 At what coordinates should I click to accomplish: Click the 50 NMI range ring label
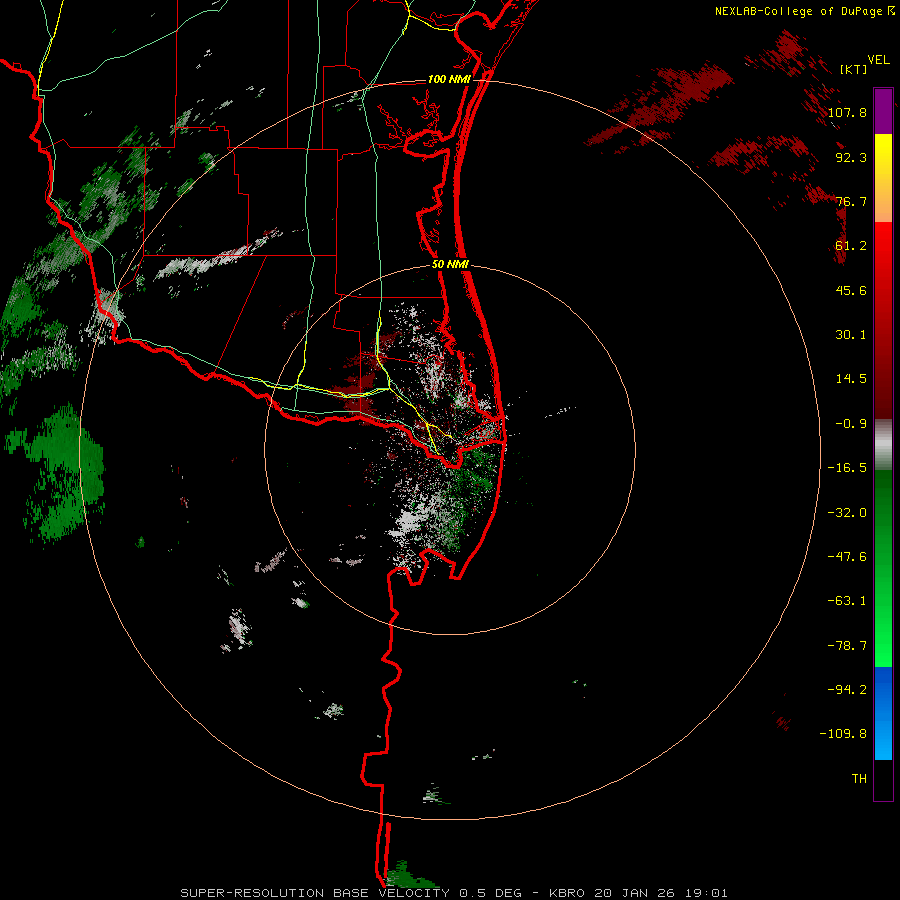point(450,265)
